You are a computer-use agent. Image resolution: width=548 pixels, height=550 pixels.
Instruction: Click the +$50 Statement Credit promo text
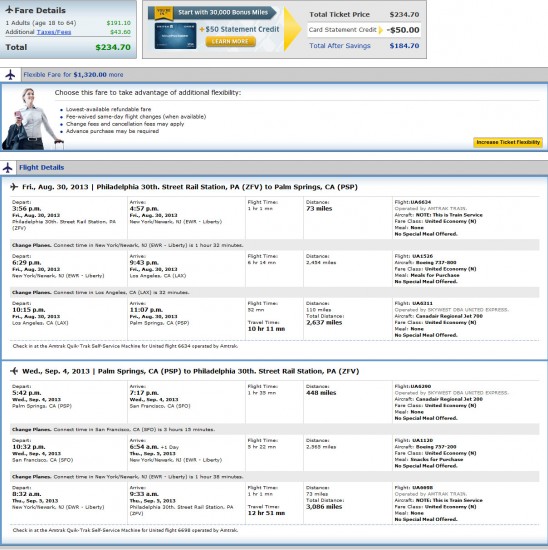point(240,29)
